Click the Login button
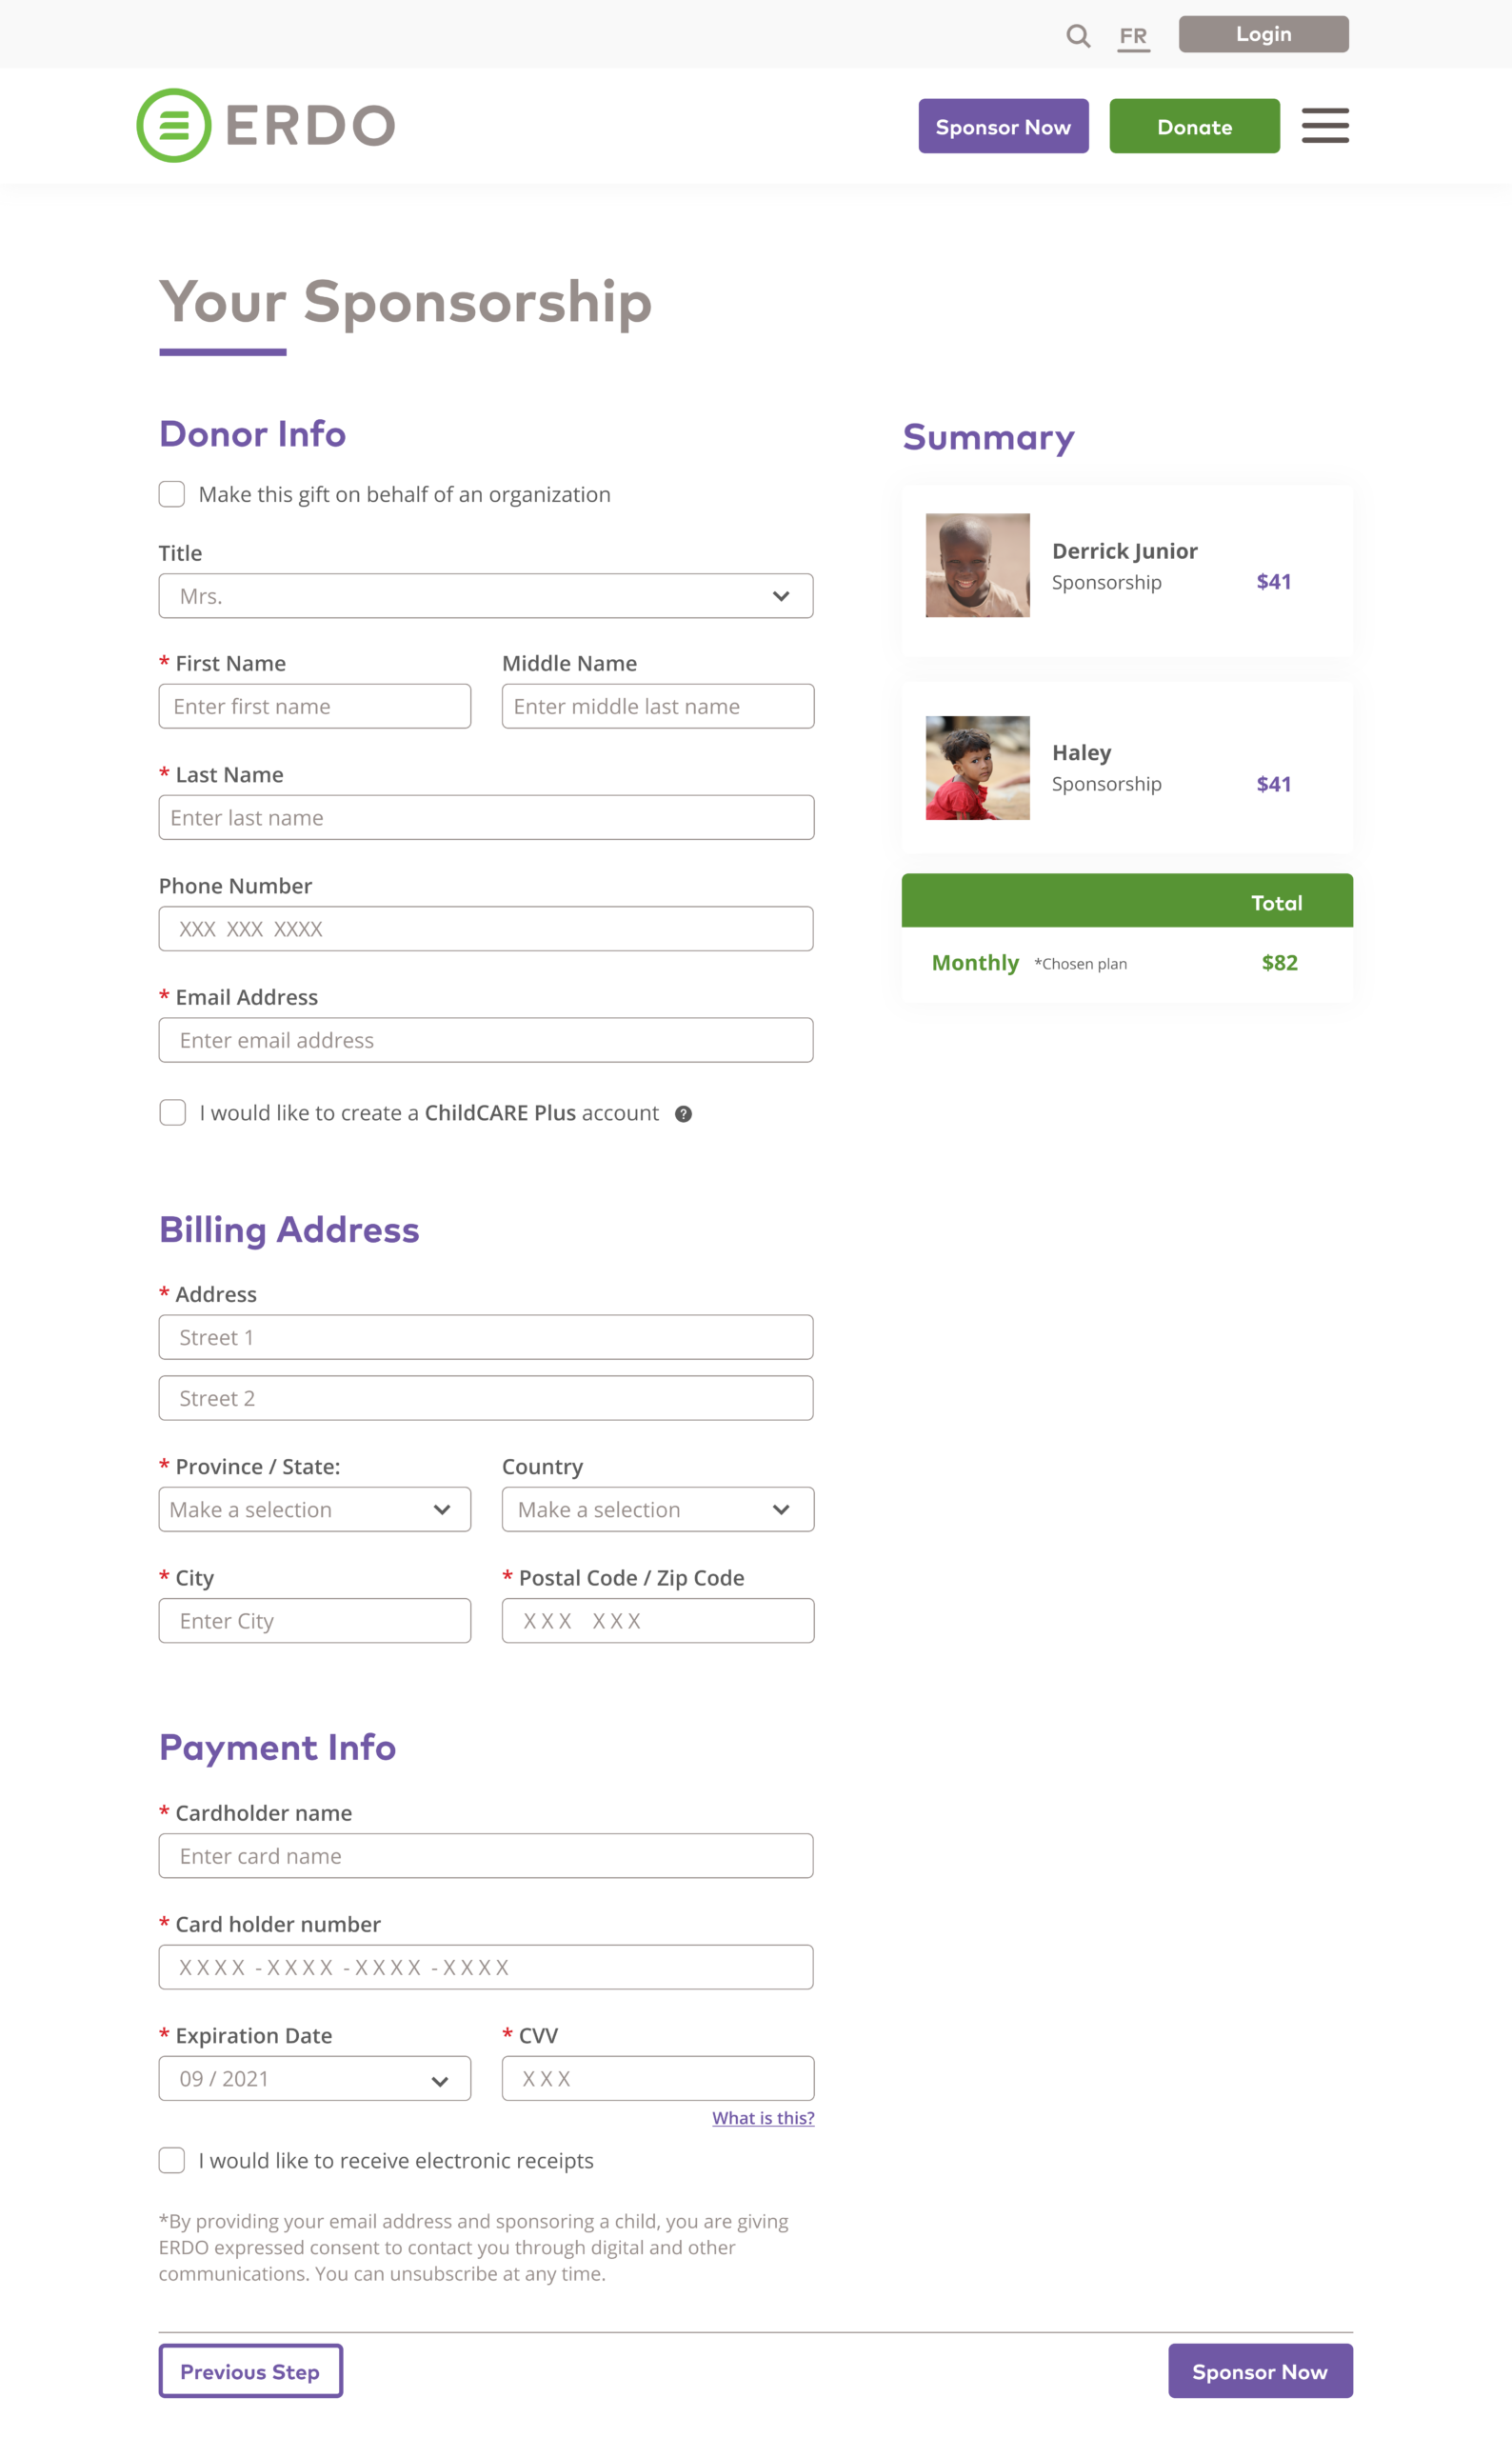1512x2438 pixels. tap(1263, 34)
